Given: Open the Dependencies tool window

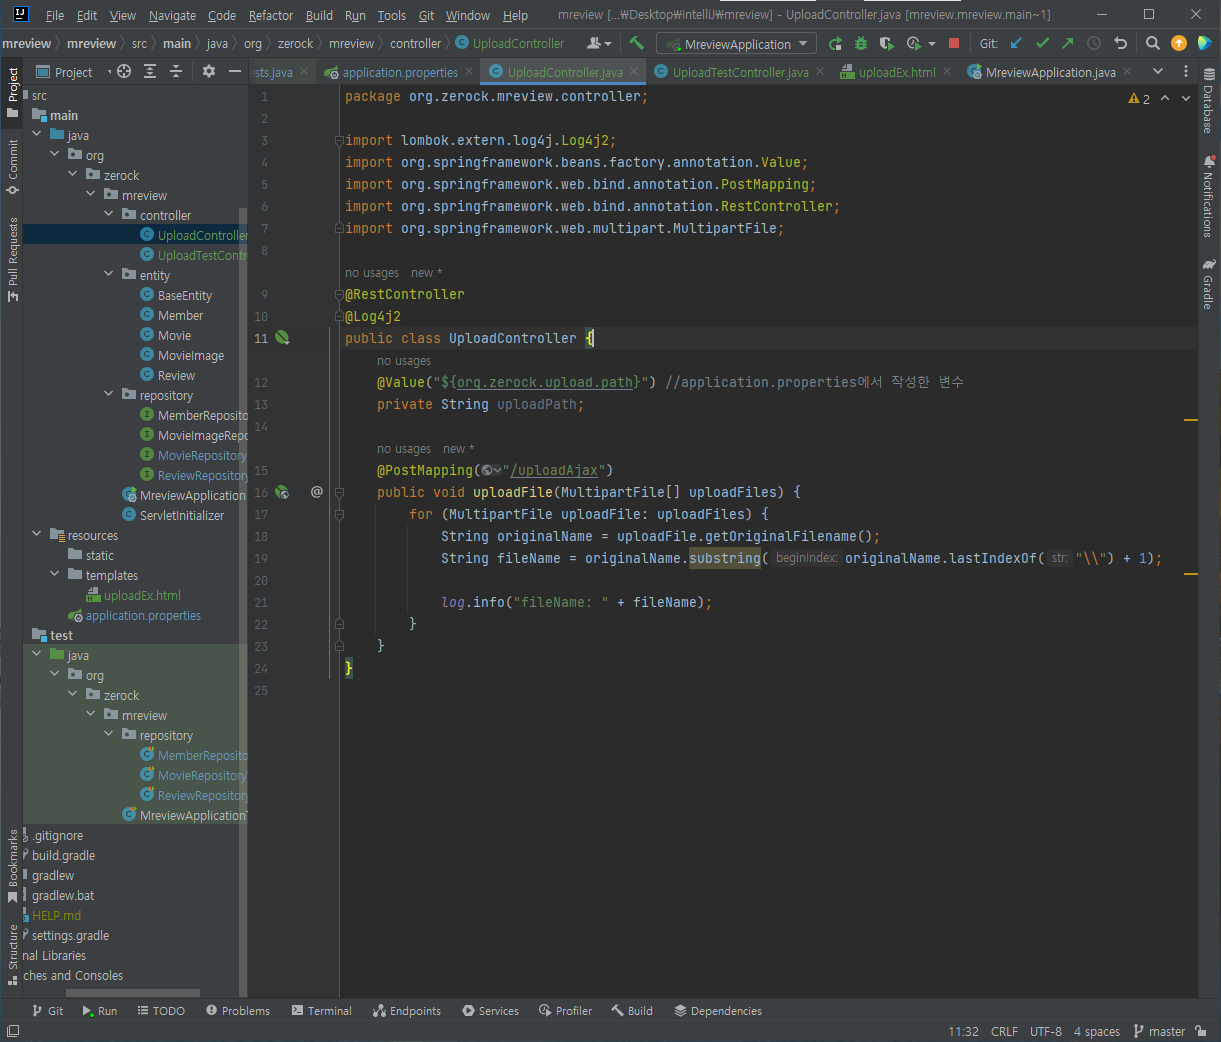Looking at the screenshot, I should (x=718, y=1011).
